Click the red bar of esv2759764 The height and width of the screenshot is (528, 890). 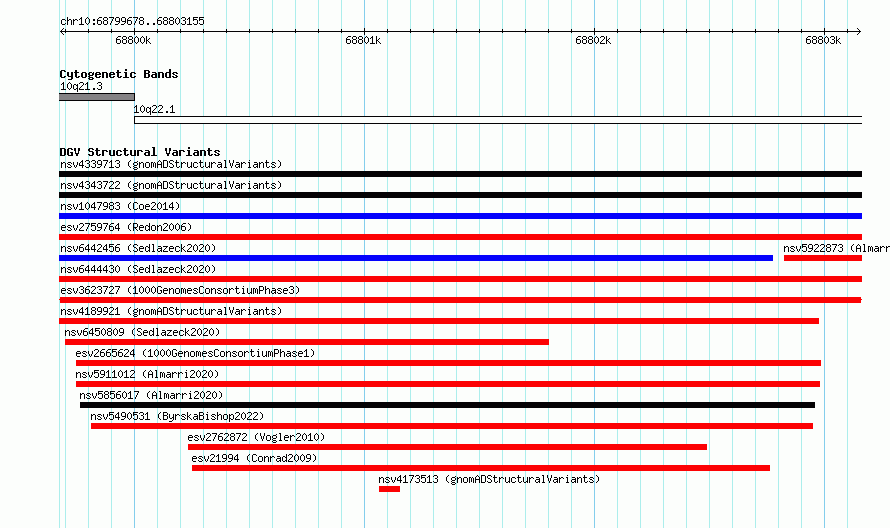click(x=460, y=237)
